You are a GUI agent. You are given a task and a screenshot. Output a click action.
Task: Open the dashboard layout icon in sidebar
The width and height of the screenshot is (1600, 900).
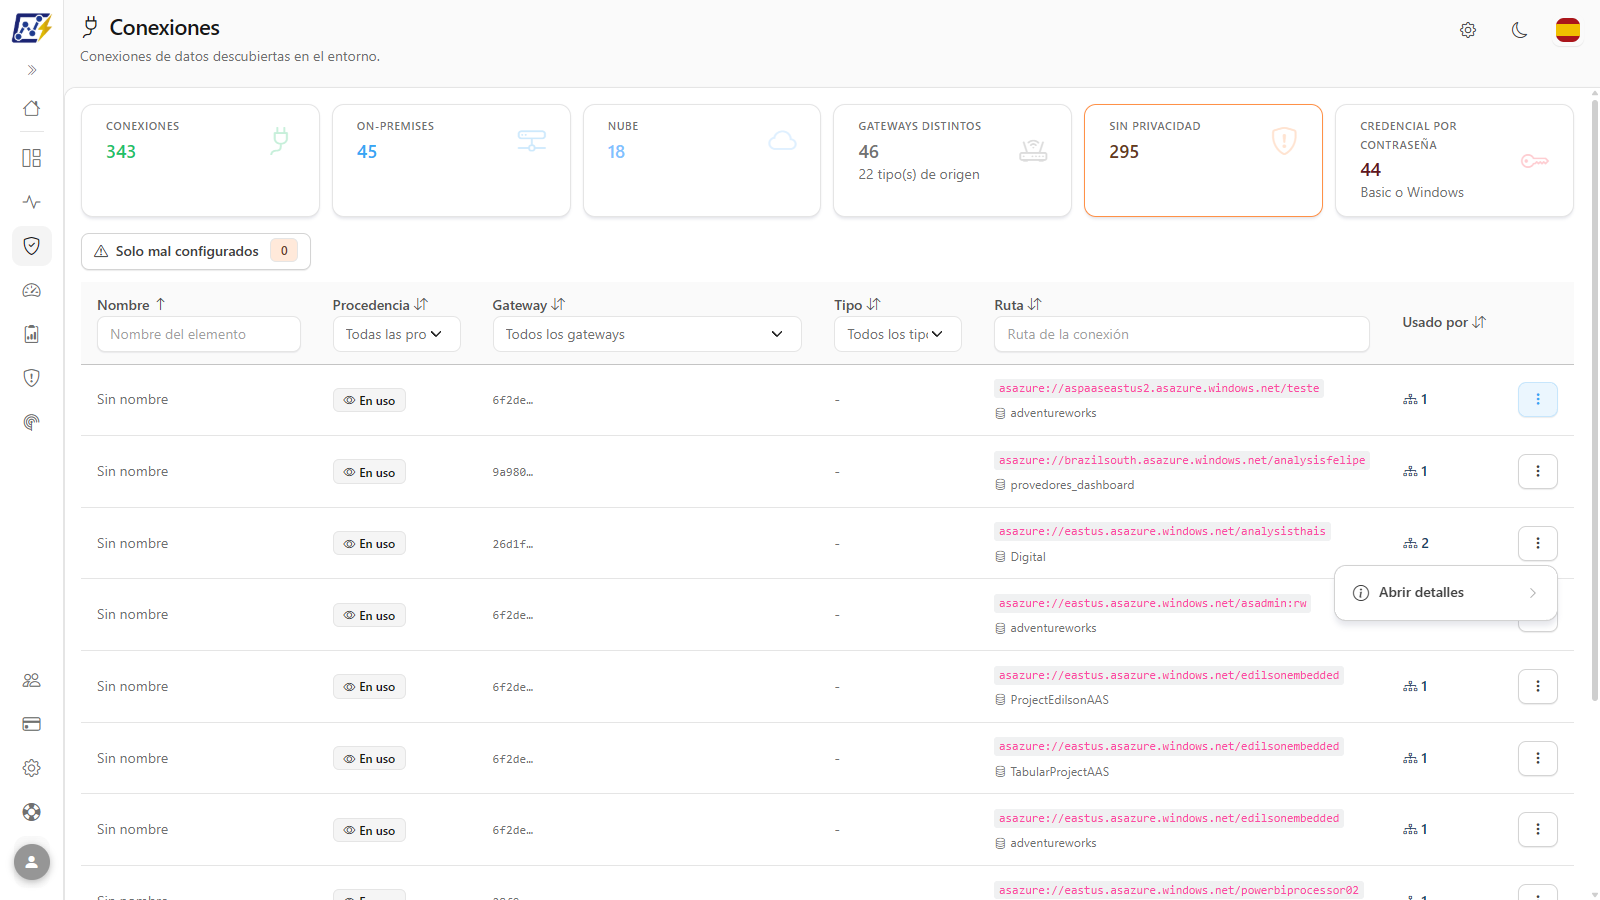(32, 158)
